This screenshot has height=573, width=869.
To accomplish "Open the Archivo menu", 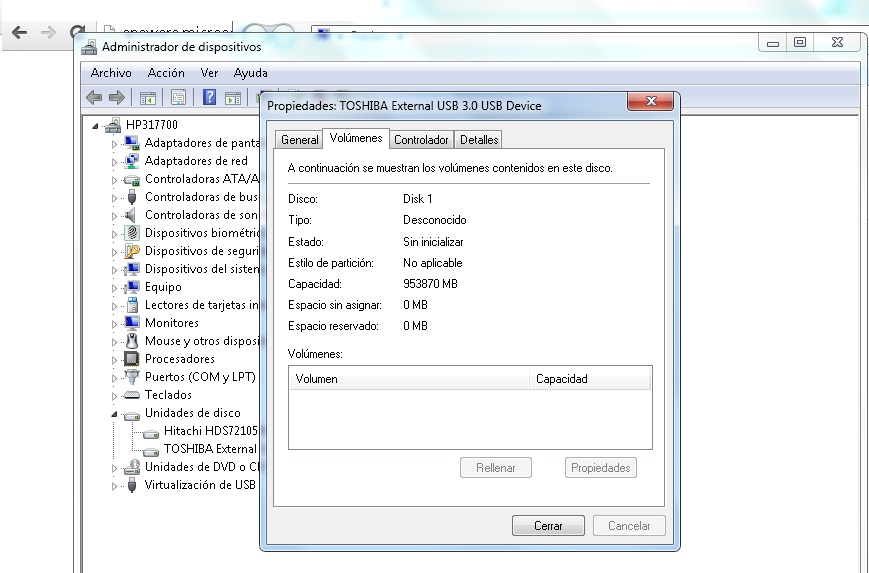I will (111, 73).
